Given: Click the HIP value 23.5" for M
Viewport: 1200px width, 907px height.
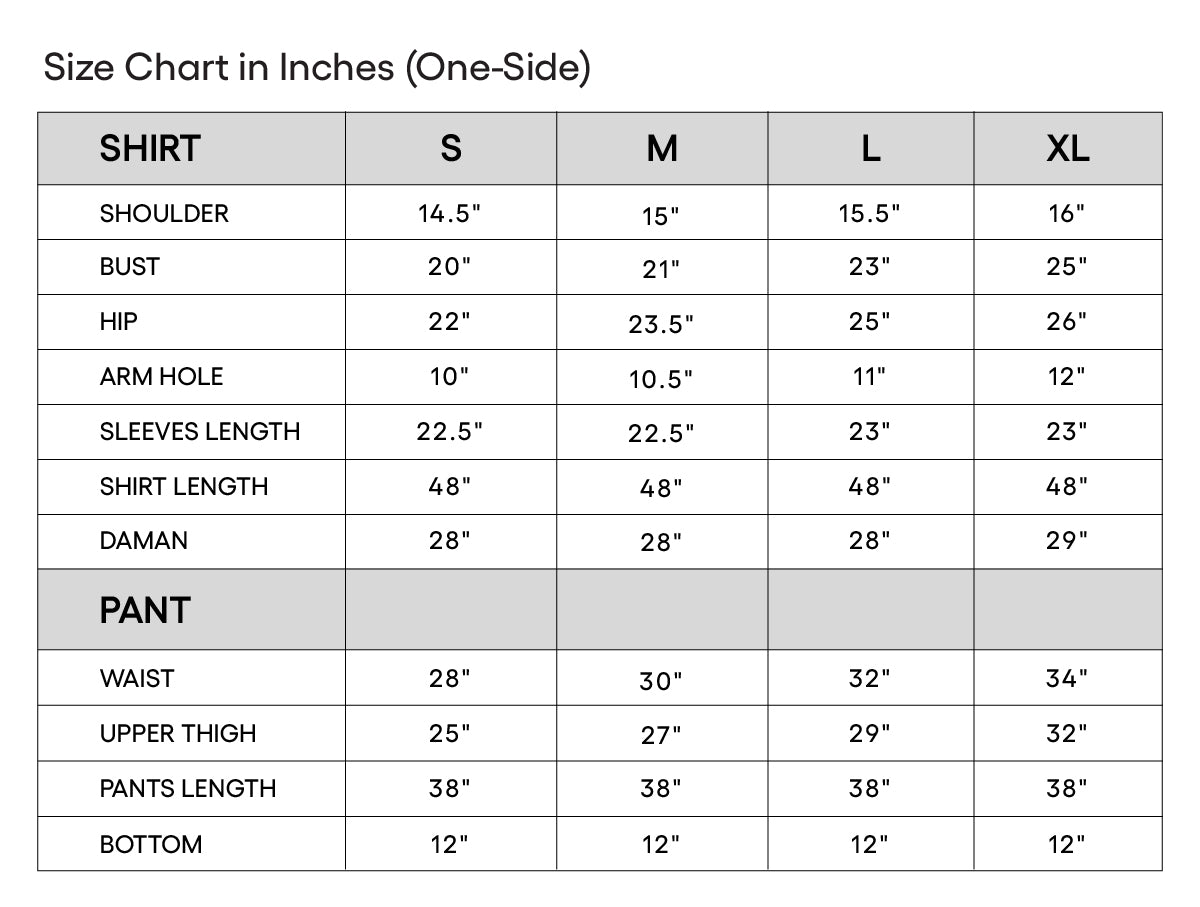Looking at the screenshot, I should [661, 325].
